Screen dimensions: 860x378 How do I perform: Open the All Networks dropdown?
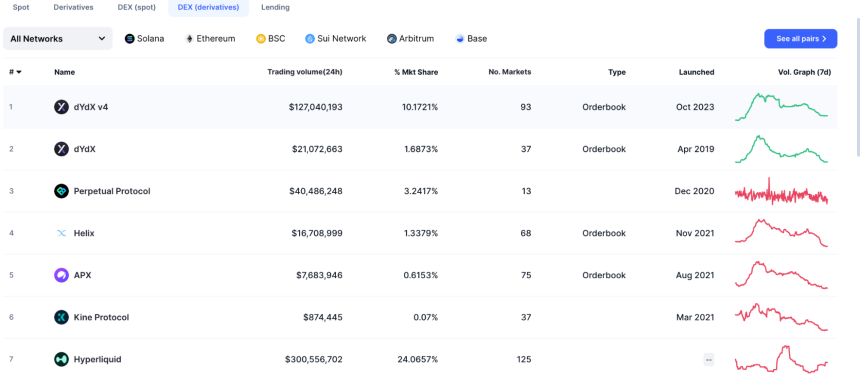point(58,39)
